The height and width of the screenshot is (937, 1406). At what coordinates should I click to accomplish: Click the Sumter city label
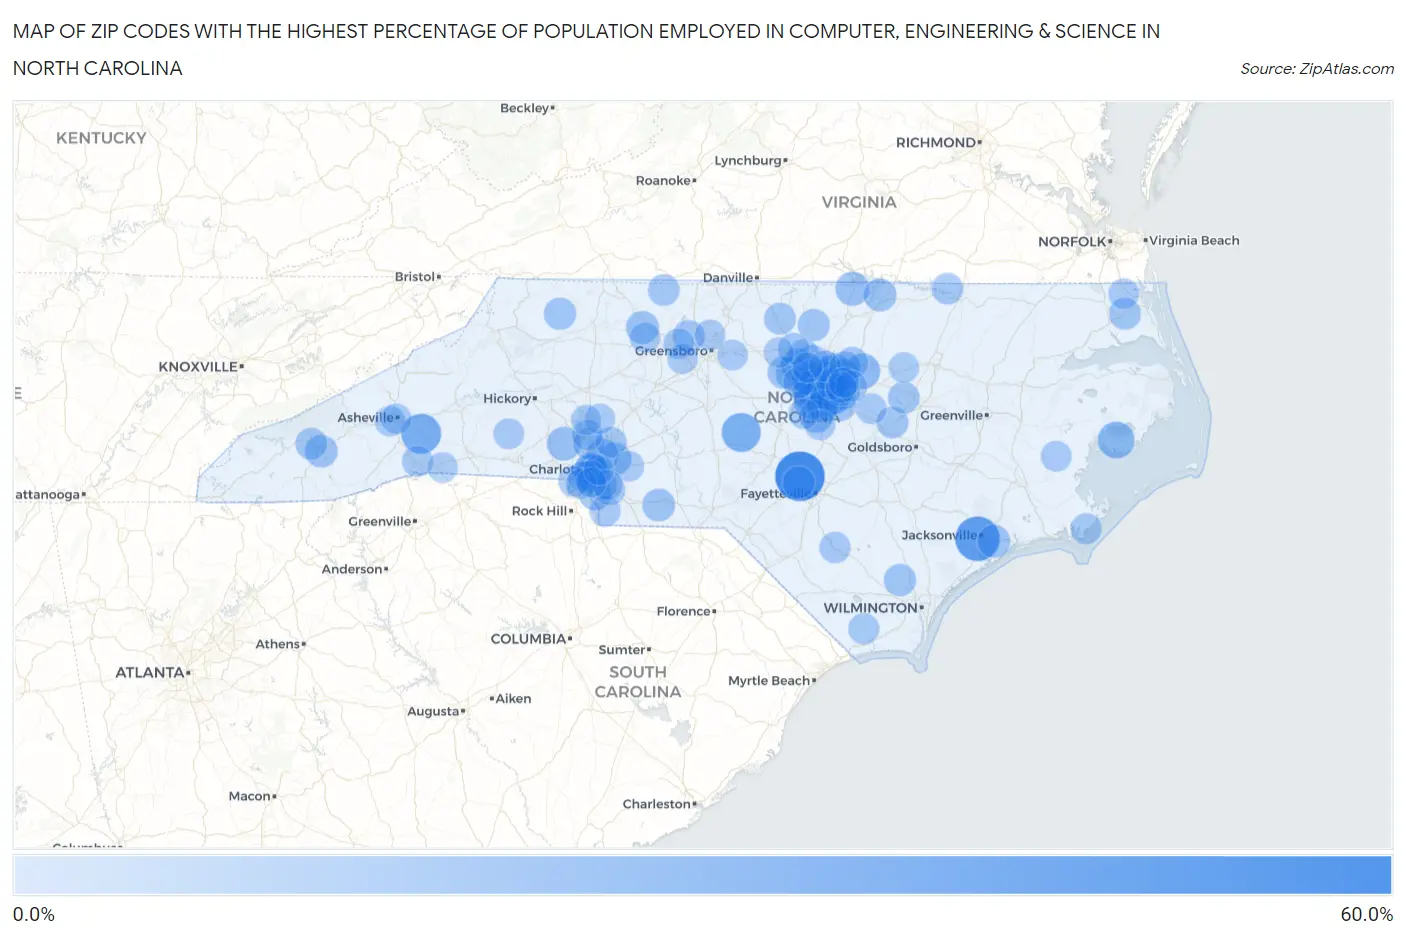(x=622, y=650)
